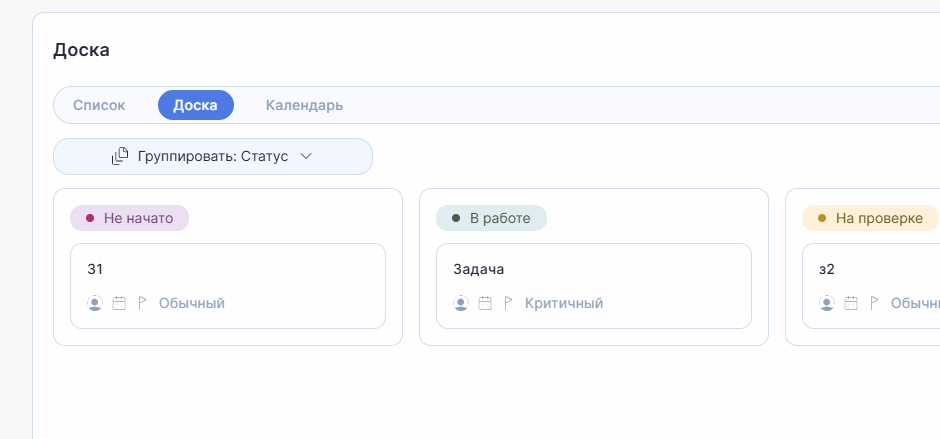The image size is (940, 439).
Task: Click assignee avatar icon on з2 card
Action: click(x=827, y=303)
